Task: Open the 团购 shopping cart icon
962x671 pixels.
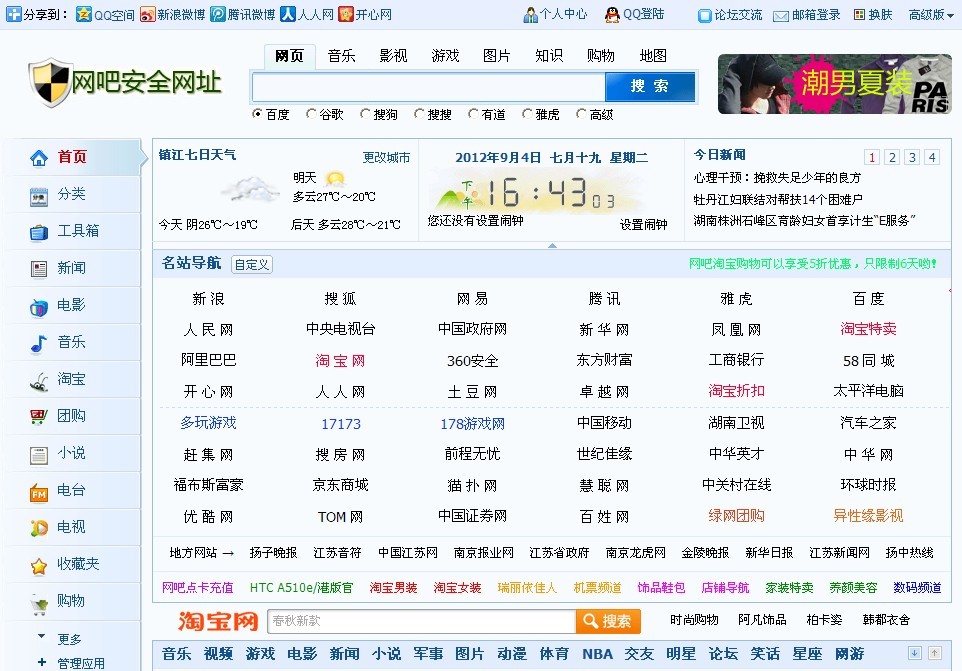Action: click(39, 417)
